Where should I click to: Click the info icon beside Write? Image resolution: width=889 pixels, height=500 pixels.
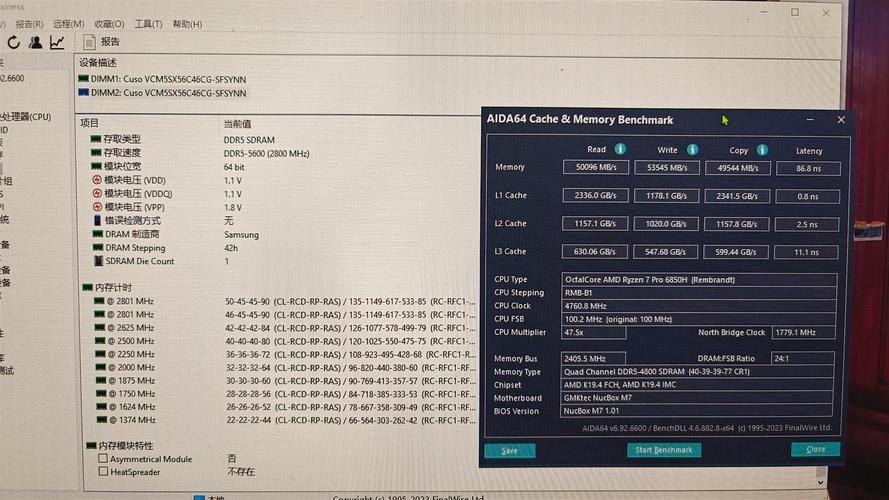click(692, 149)
